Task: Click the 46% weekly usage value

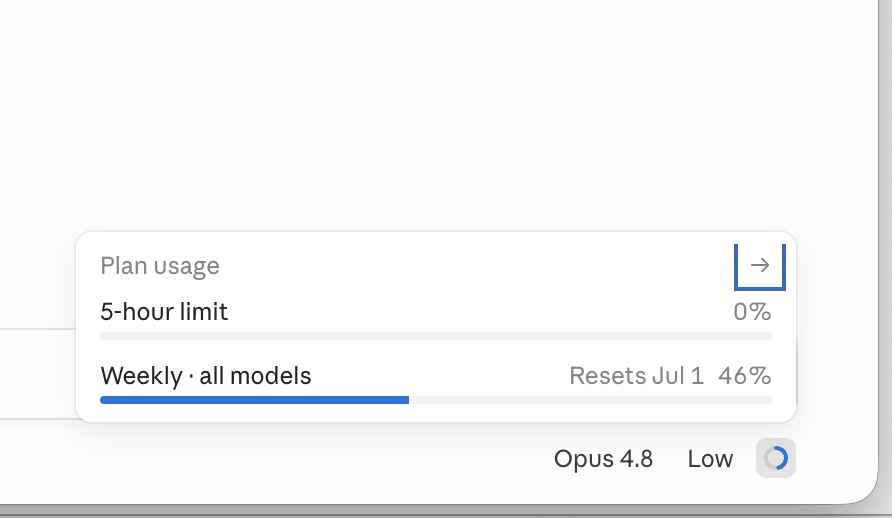Action: pos(745,376)
